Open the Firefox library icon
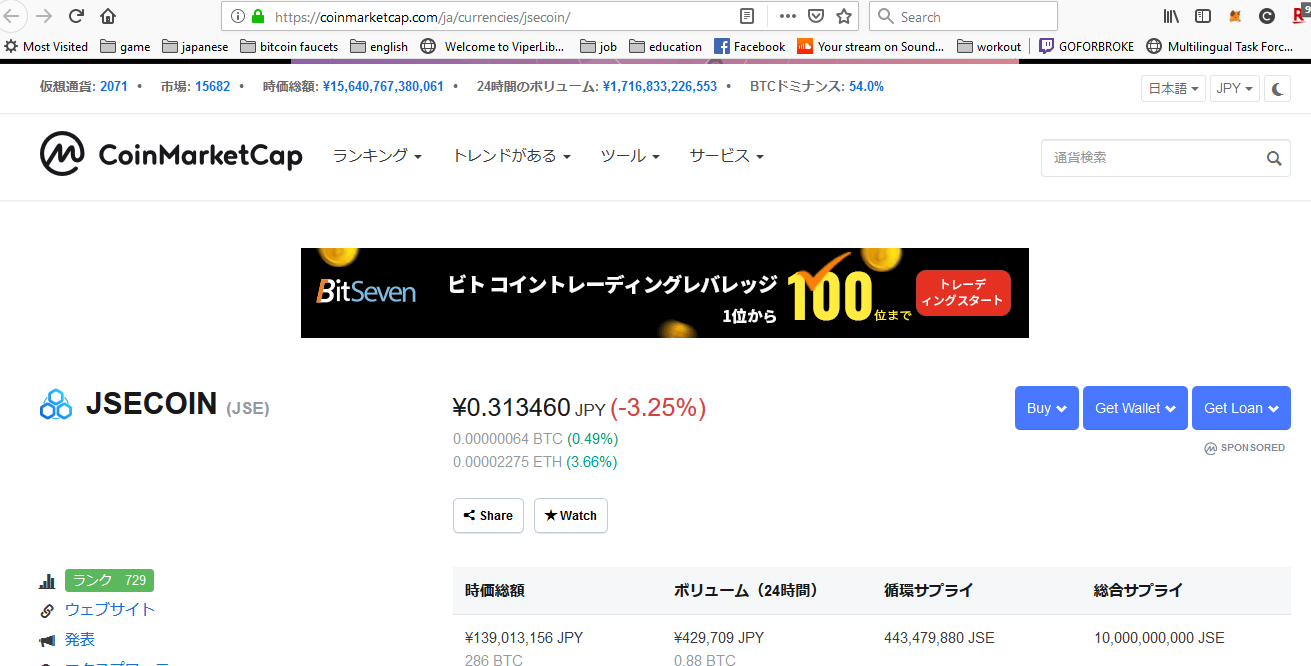The width and height of the screenshot is (1311, 666). pos(1172,16)
